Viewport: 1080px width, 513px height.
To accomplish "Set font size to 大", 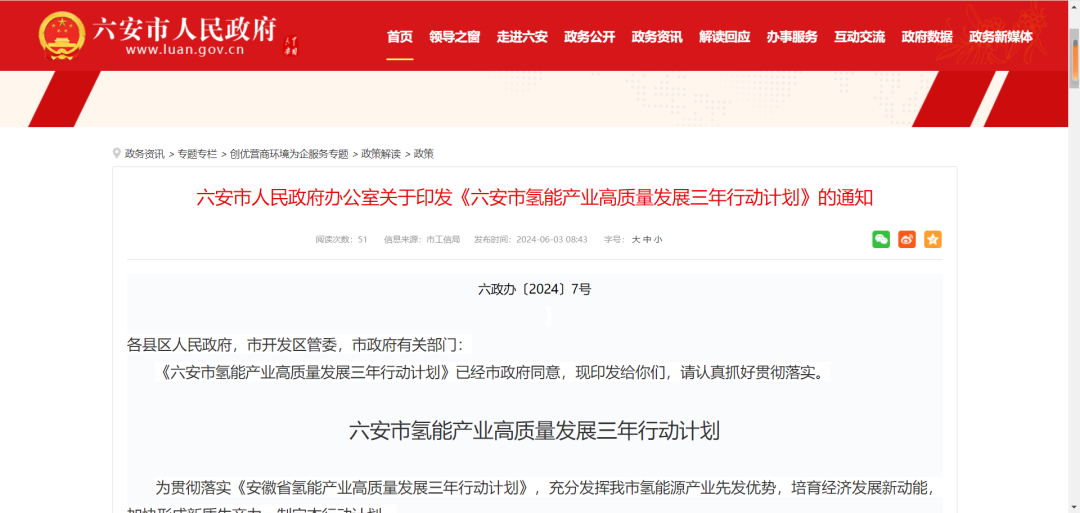I will coord(636,240).
